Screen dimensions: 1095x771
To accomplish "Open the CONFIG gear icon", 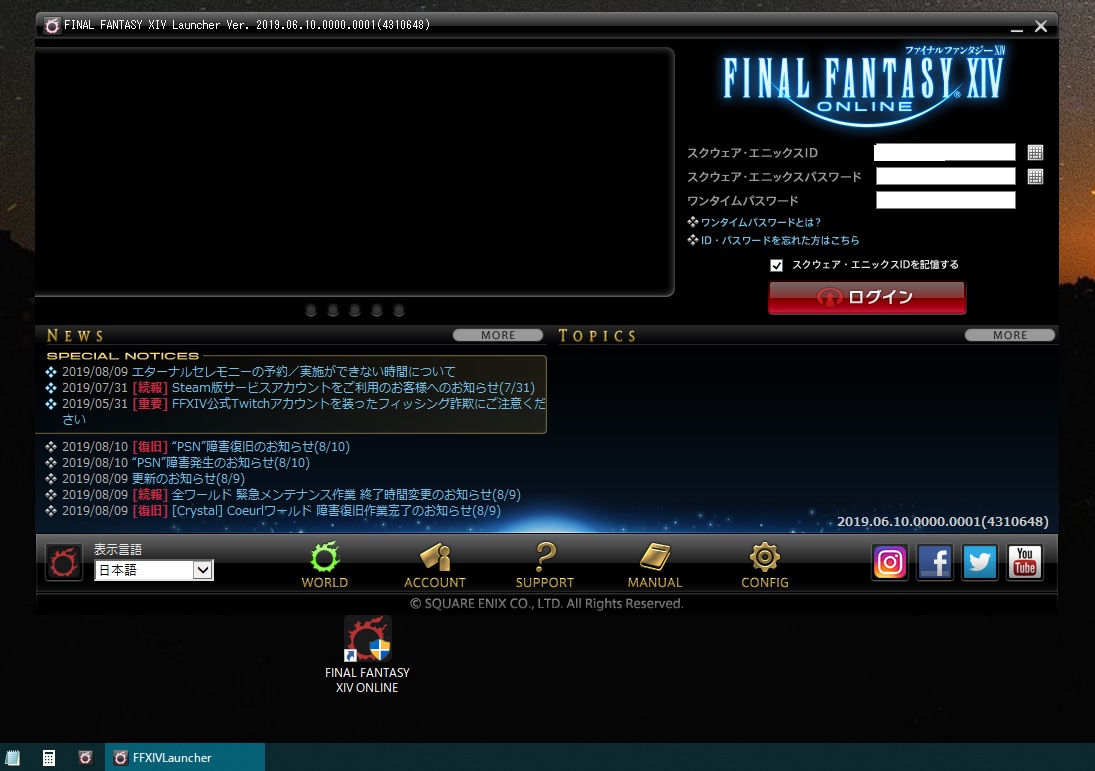I will tap(765, 564).
